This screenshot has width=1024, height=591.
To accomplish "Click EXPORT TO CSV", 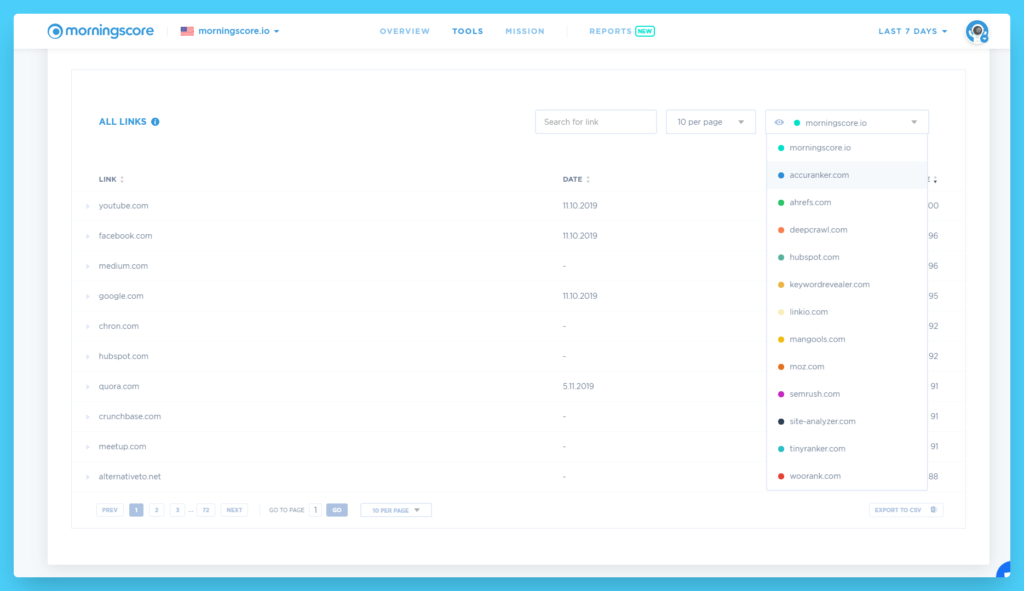I will [x=906, y=510].
